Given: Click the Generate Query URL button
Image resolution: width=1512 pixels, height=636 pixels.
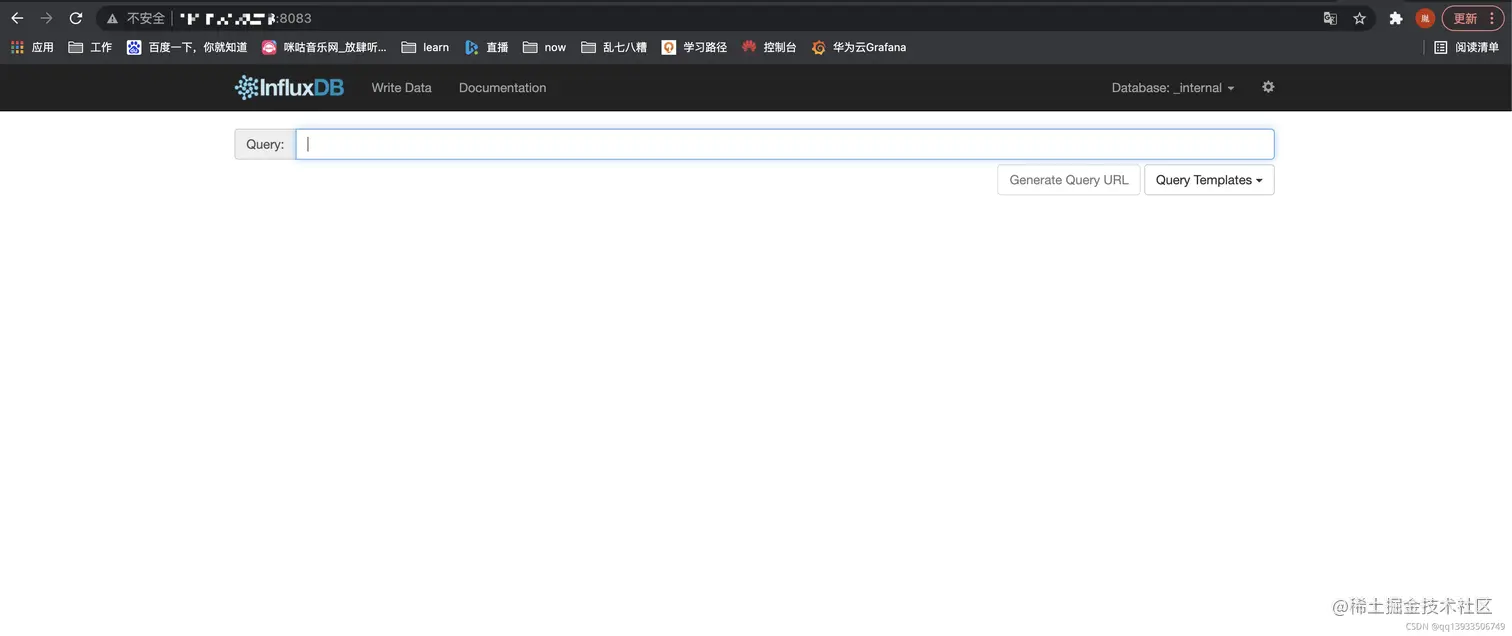Looking at the screenshot, I should click(1069, 180).
